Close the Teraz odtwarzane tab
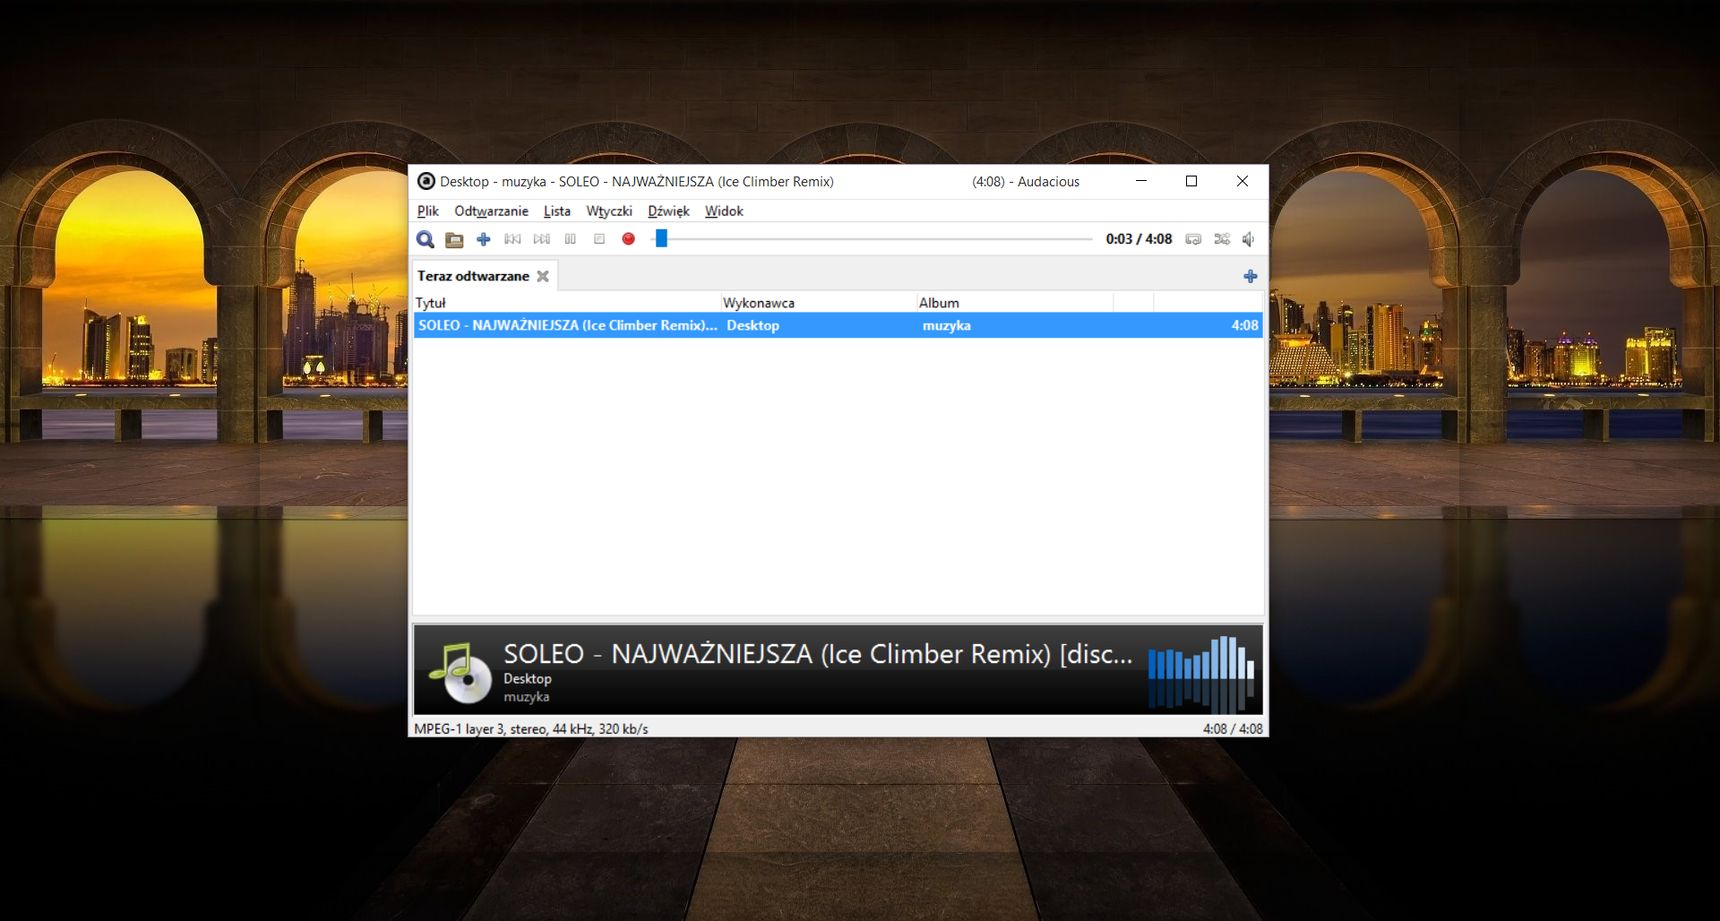This screenshot has height=921, width=1720. coord(543,276)
